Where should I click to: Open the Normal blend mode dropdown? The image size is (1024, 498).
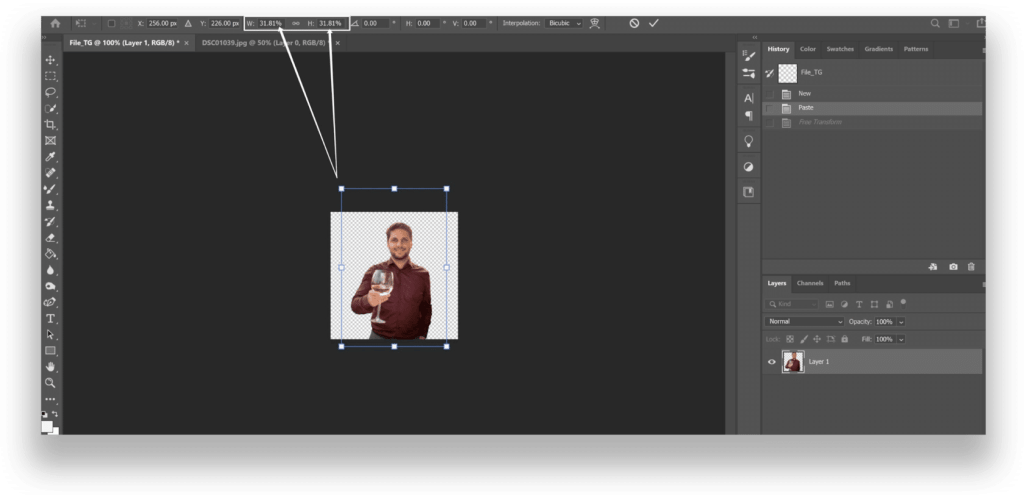[x=805, y=322]
